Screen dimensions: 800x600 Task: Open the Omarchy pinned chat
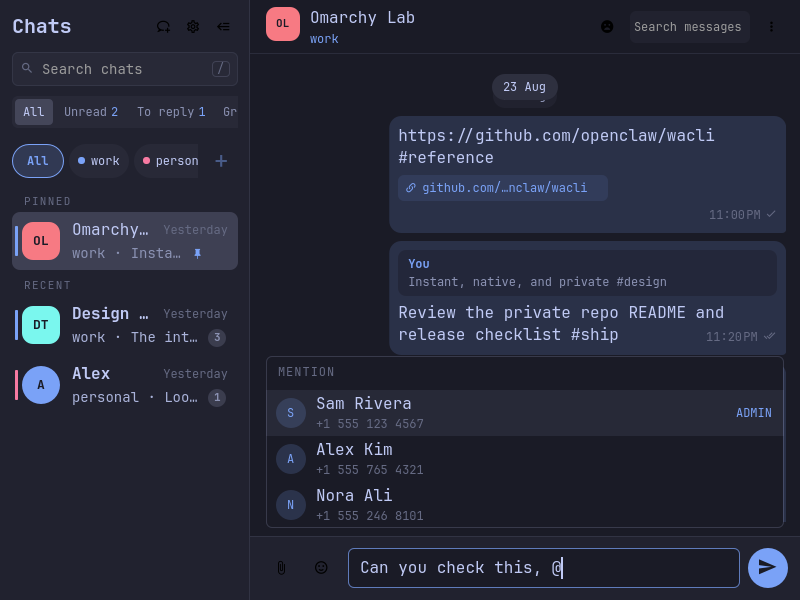point(125,241)
